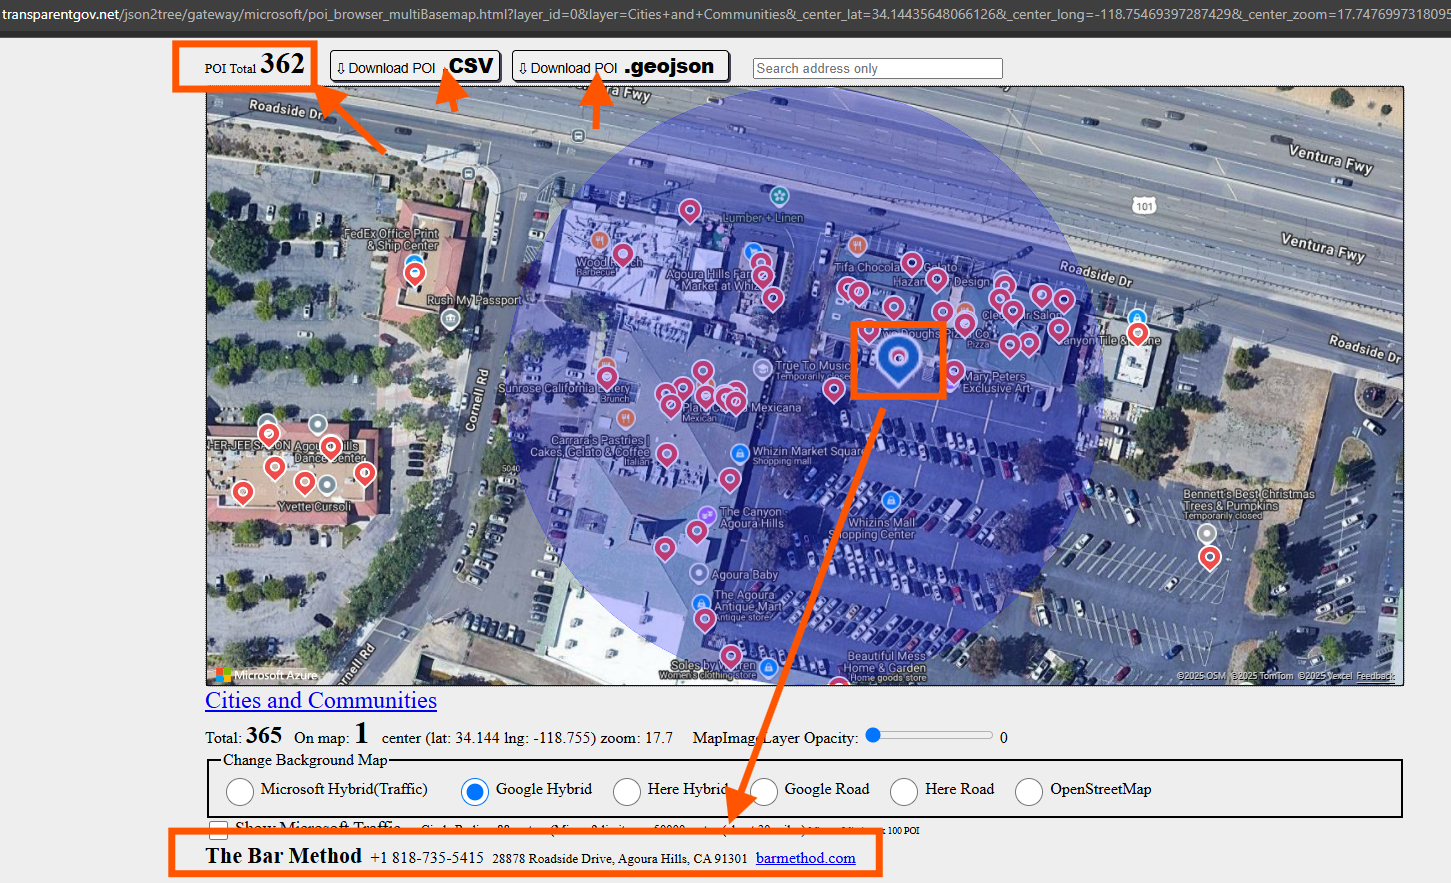Click blue shopping icon beside Soles by Warren
Viewport: 1451px width, 883px height.
point(768,667)
